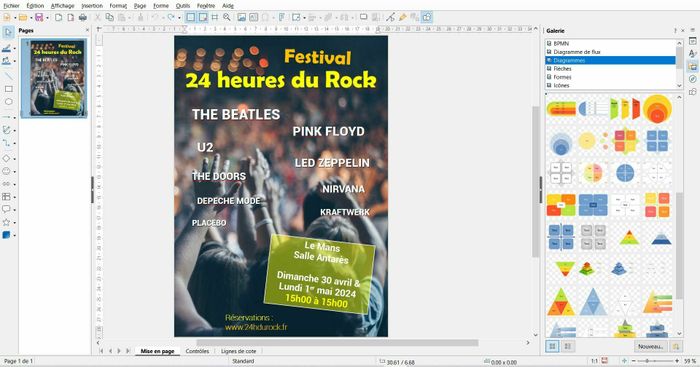This screenshot has height=367, width=700.
Task: Toggle the Helplines While Moving button
Action: 203,17
